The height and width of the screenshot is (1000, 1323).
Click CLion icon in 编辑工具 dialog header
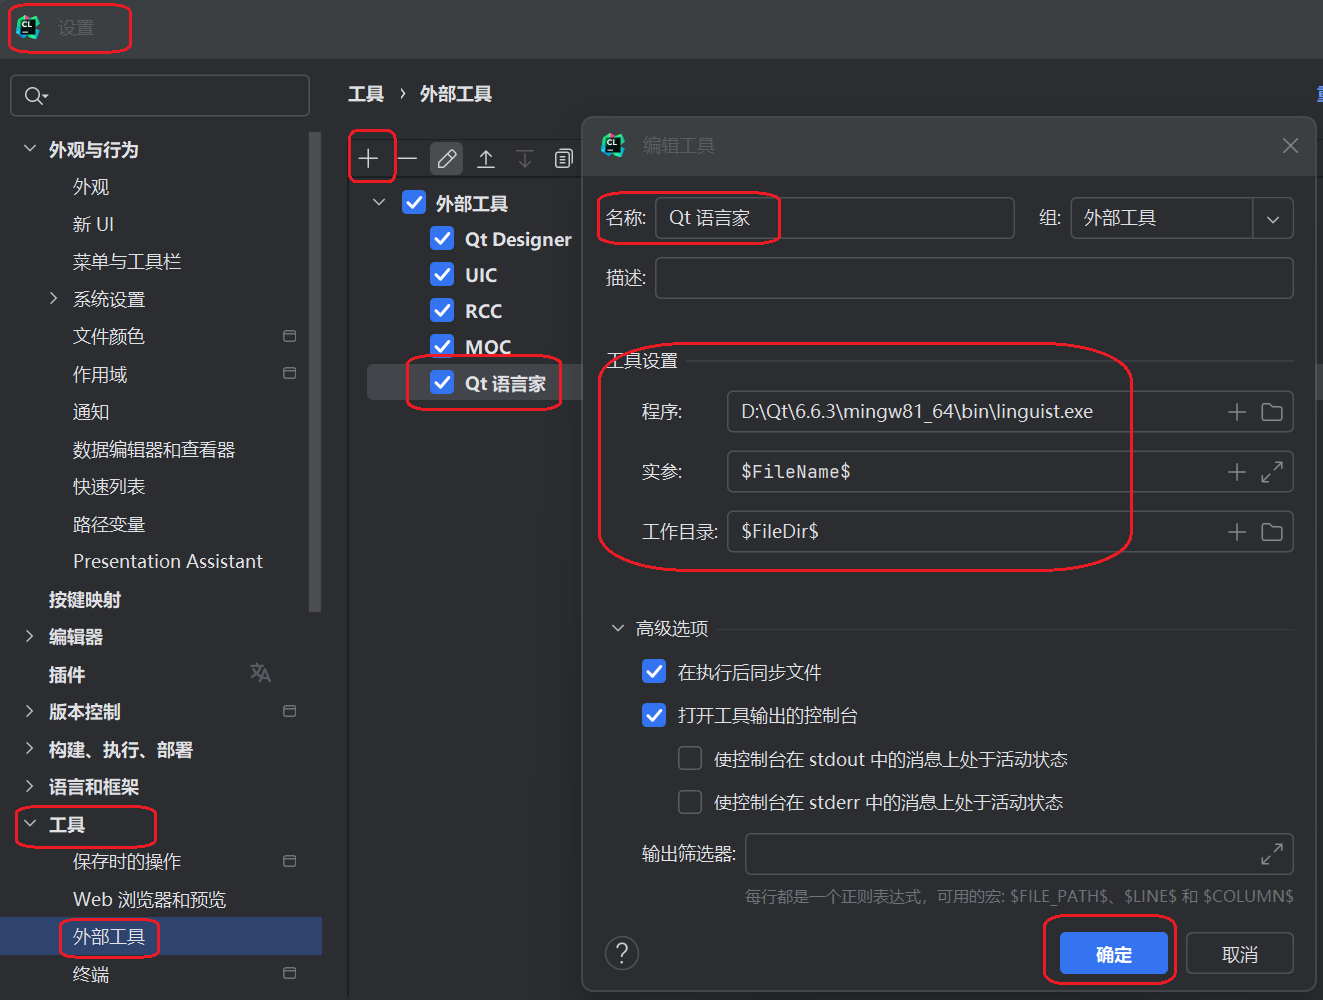[613, 145]
